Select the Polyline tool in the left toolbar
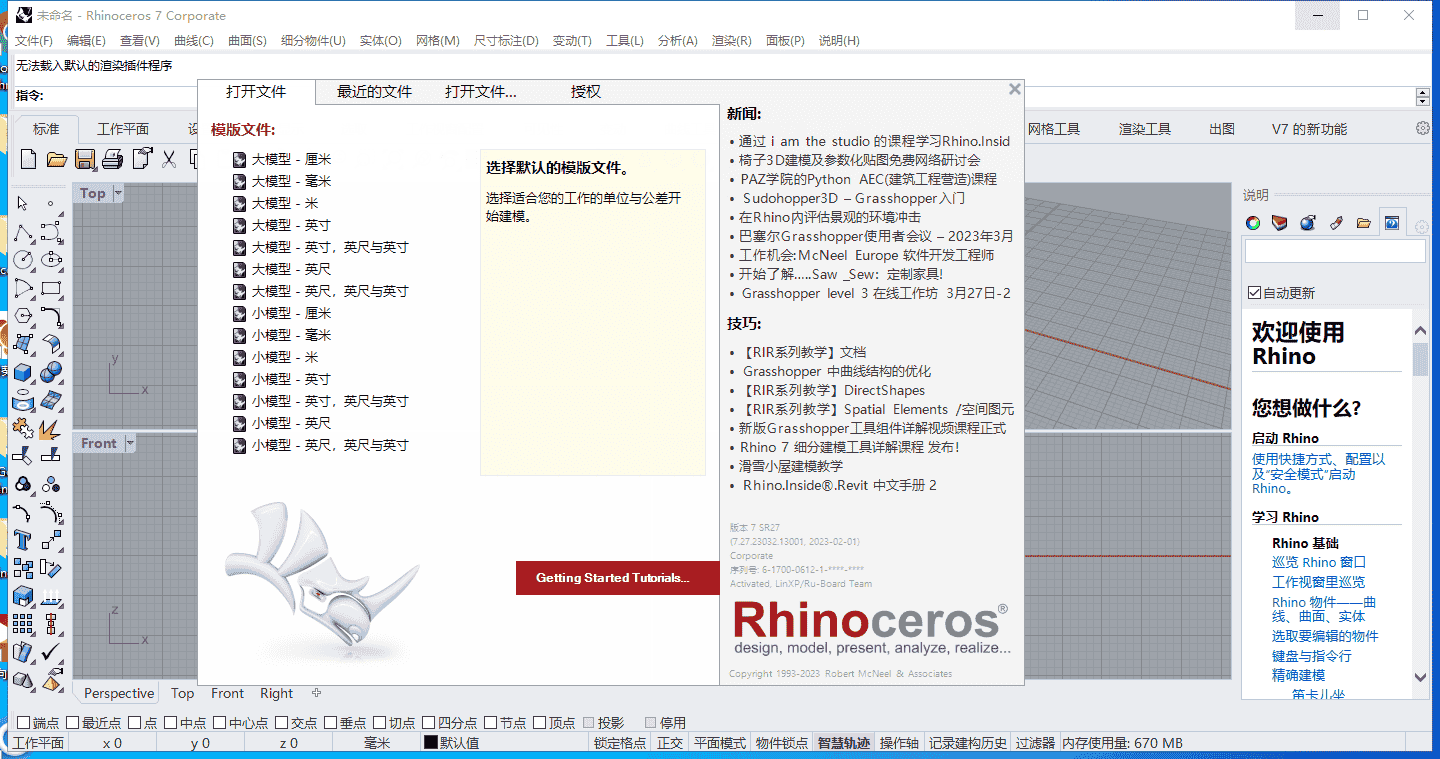 [x=22, y=232]
